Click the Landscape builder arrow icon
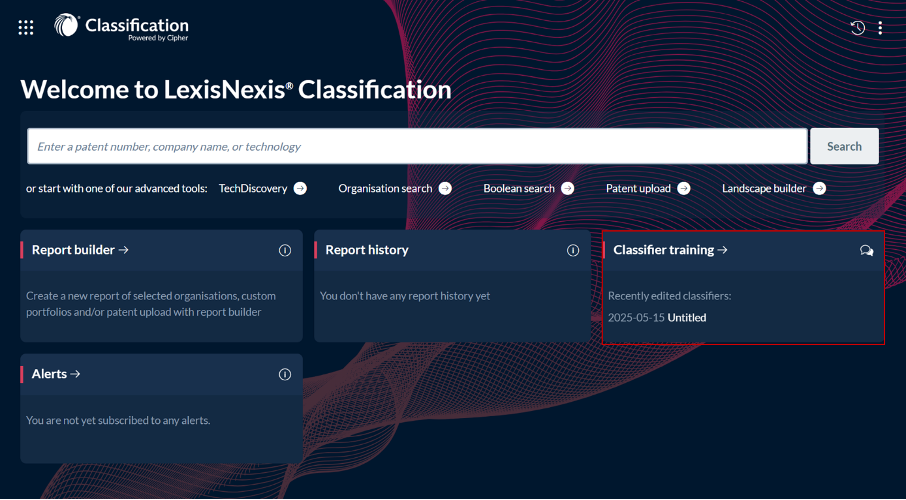Image resolution: width=906 pixels, height=500 pixels. pyautogui.click(x=819, y=188)
